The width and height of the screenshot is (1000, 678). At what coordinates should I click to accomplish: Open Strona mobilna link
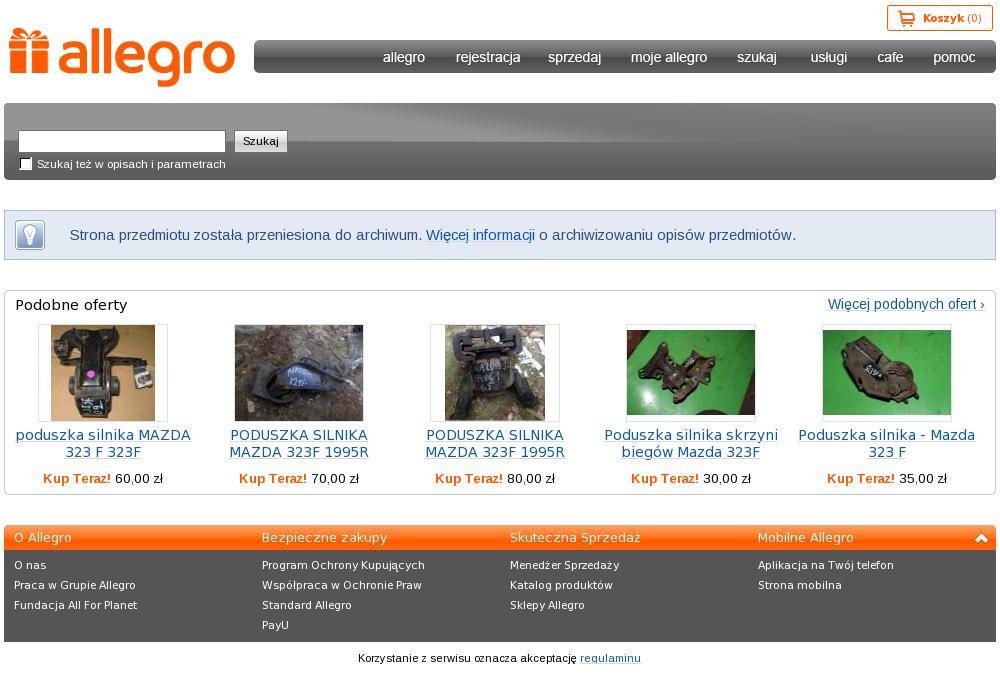coord(799,585)
